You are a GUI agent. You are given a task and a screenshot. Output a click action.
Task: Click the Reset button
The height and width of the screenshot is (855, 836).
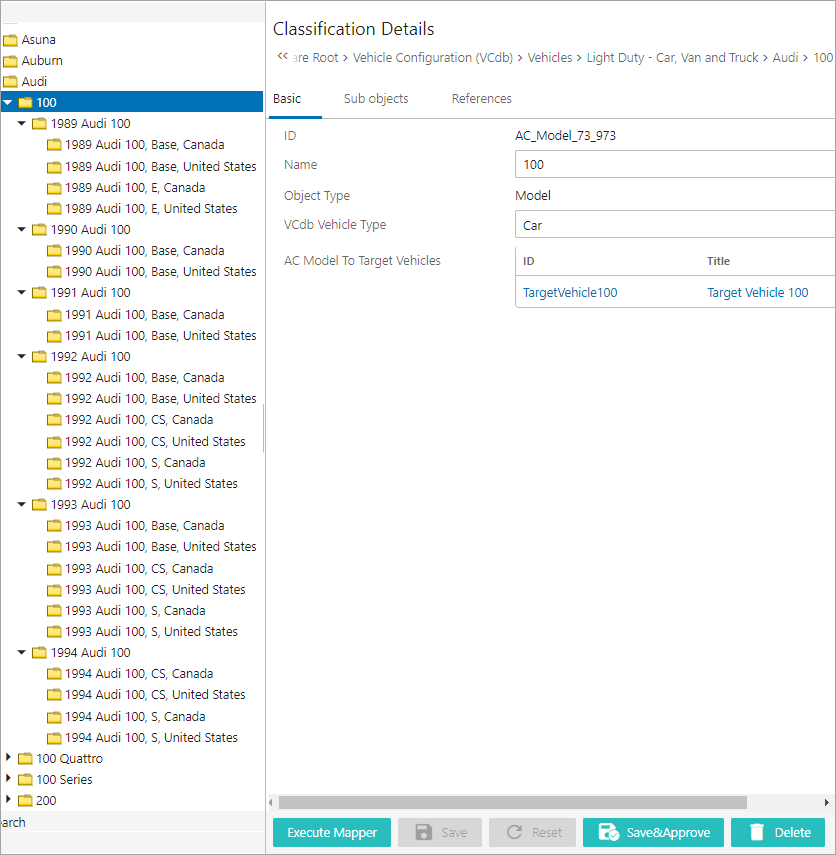coord(532,833)
